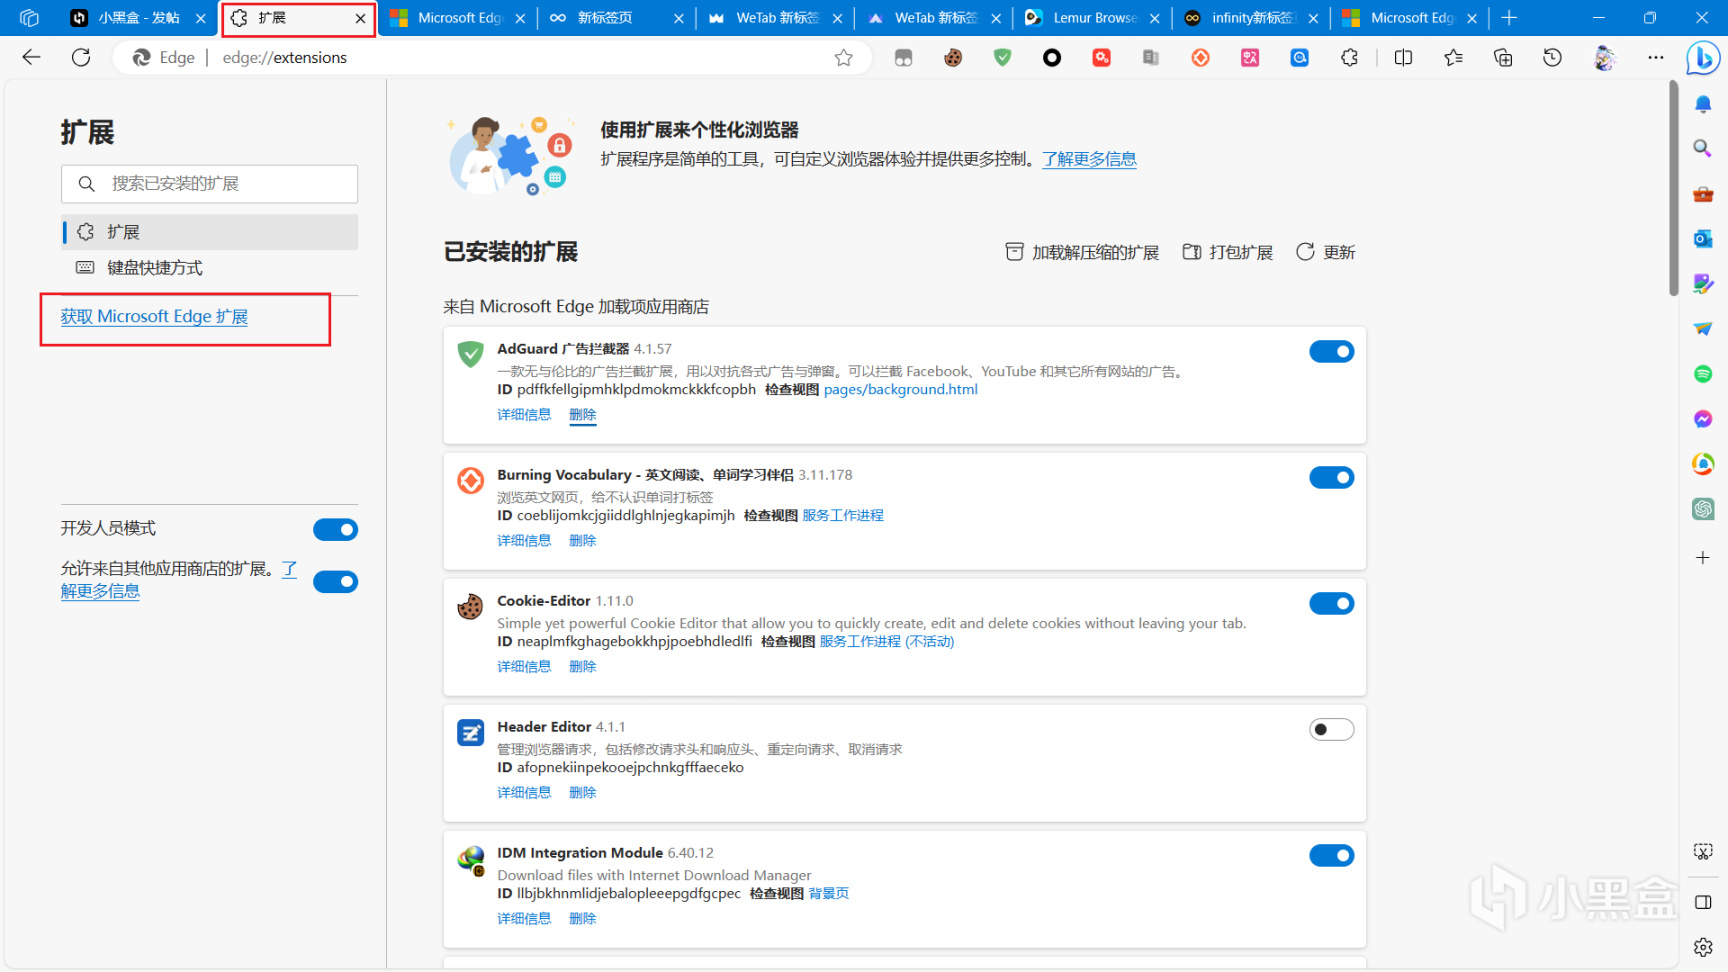Click 删除 for Cookie-Editor
The height and width of the screenshot is (972, 1728).
[582, 666]
